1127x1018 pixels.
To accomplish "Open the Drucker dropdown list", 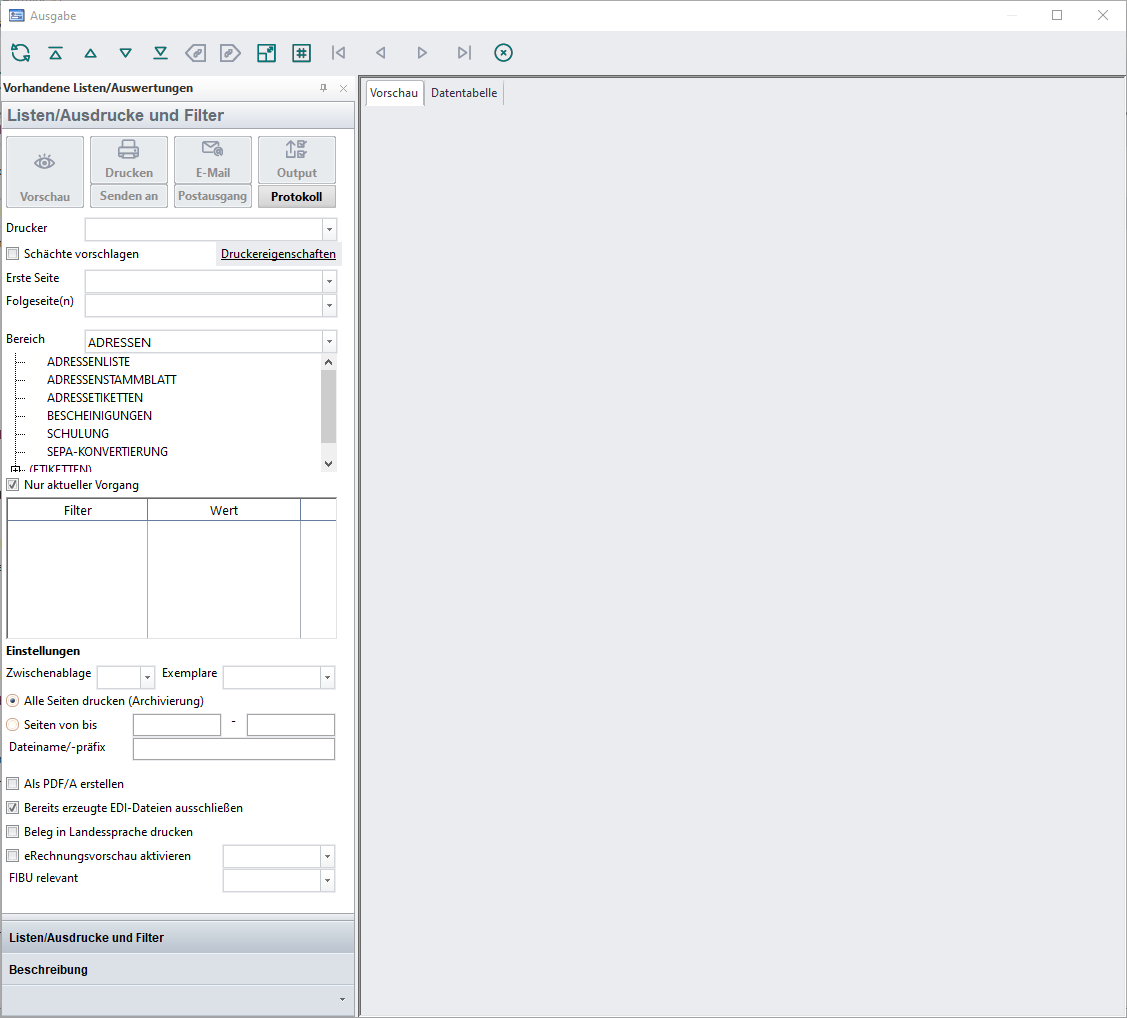I will point(329,229).
